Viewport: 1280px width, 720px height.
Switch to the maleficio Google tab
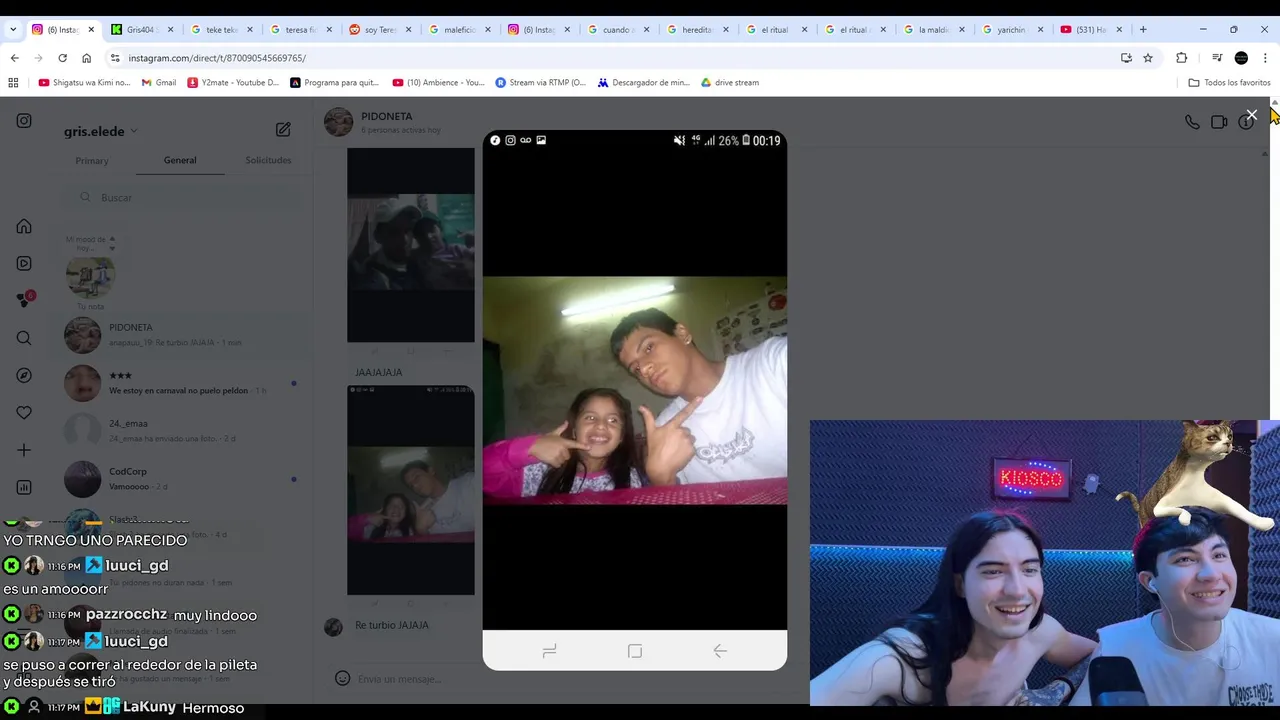(x=458, y=30)
